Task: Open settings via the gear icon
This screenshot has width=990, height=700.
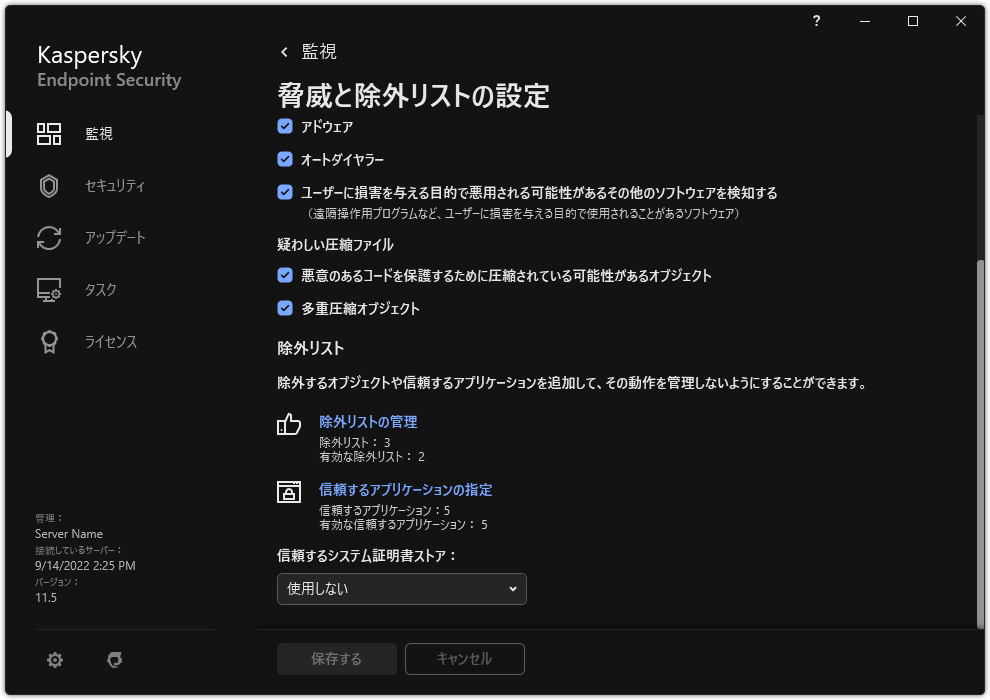Action: (x=54, y=660)
